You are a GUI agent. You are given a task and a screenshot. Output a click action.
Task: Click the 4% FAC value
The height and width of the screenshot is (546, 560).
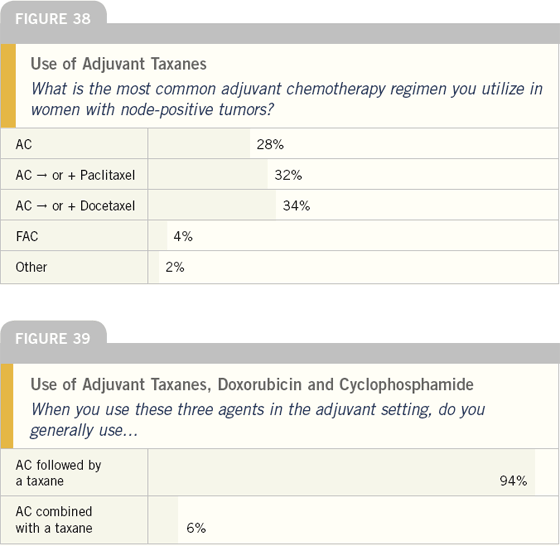183,236
